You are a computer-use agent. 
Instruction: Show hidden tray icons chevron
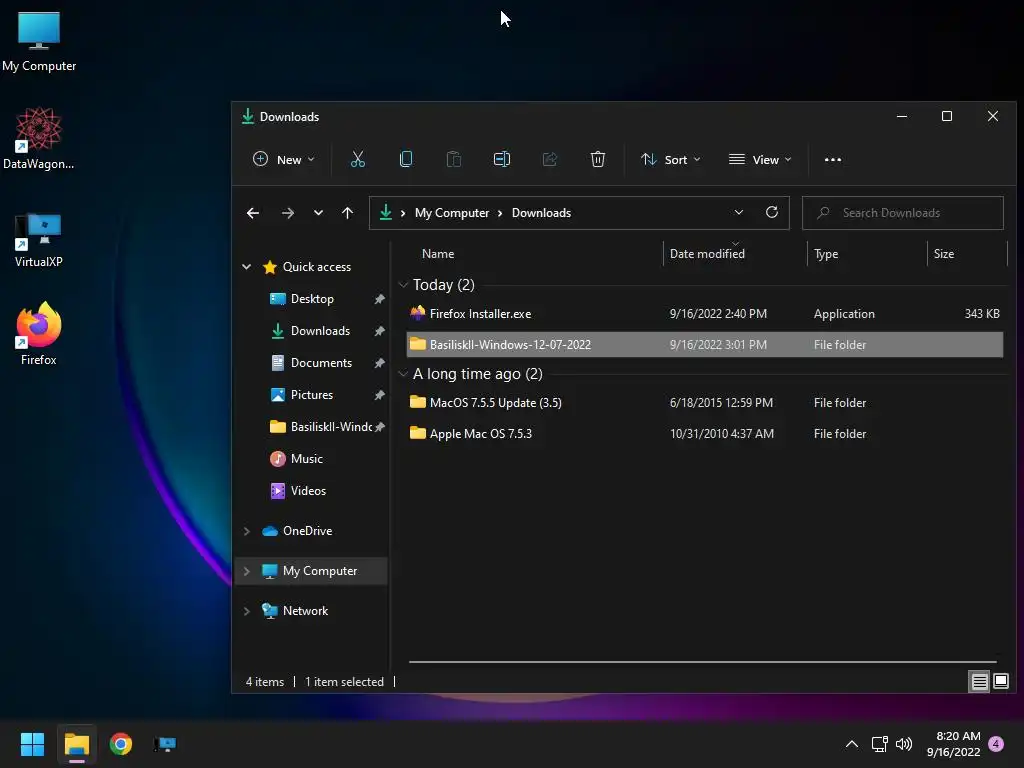coord(852,744)
